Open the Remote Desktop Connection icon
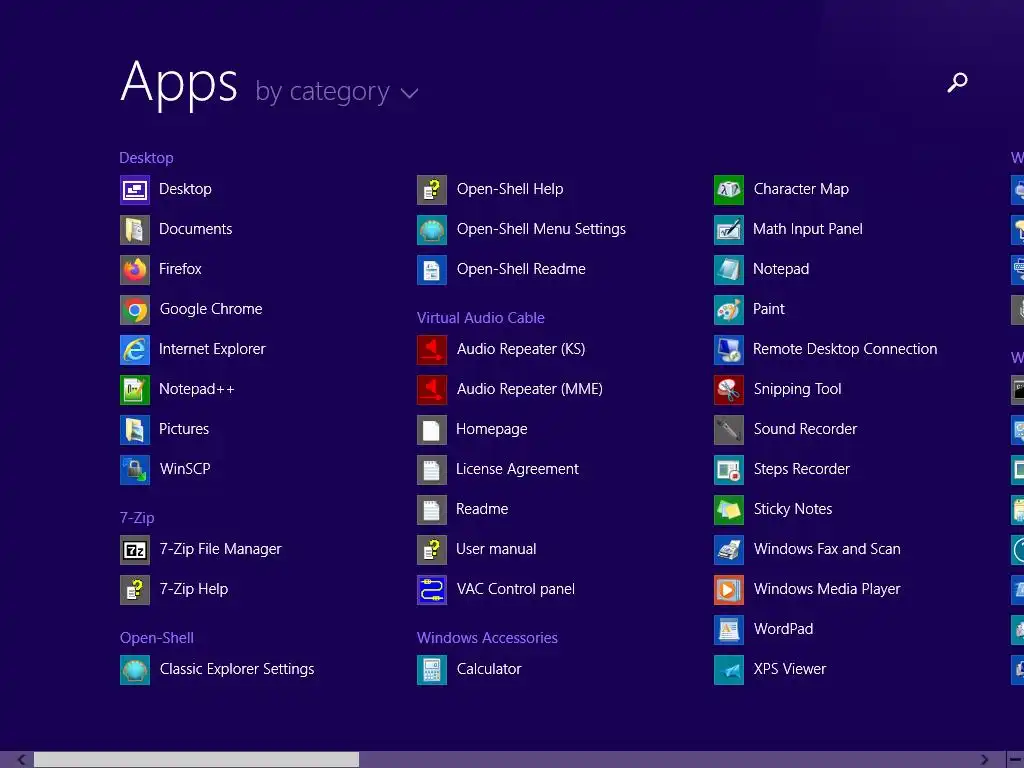The width and height of the screenshot is (1024, 768). (729, 350)
